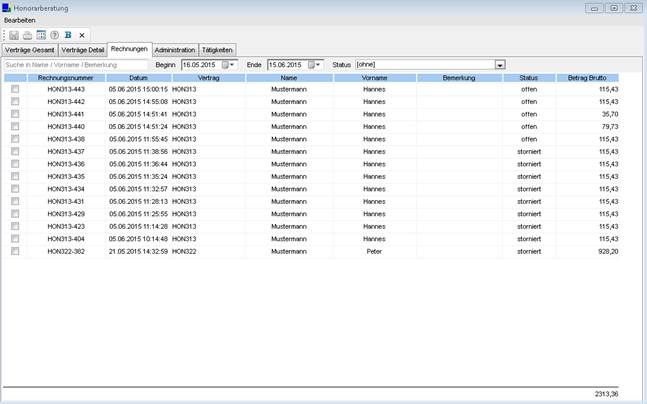Open the Beginn date picker dropdown
The width and height of the screenshot is (647, 404).
pos(233,65)
